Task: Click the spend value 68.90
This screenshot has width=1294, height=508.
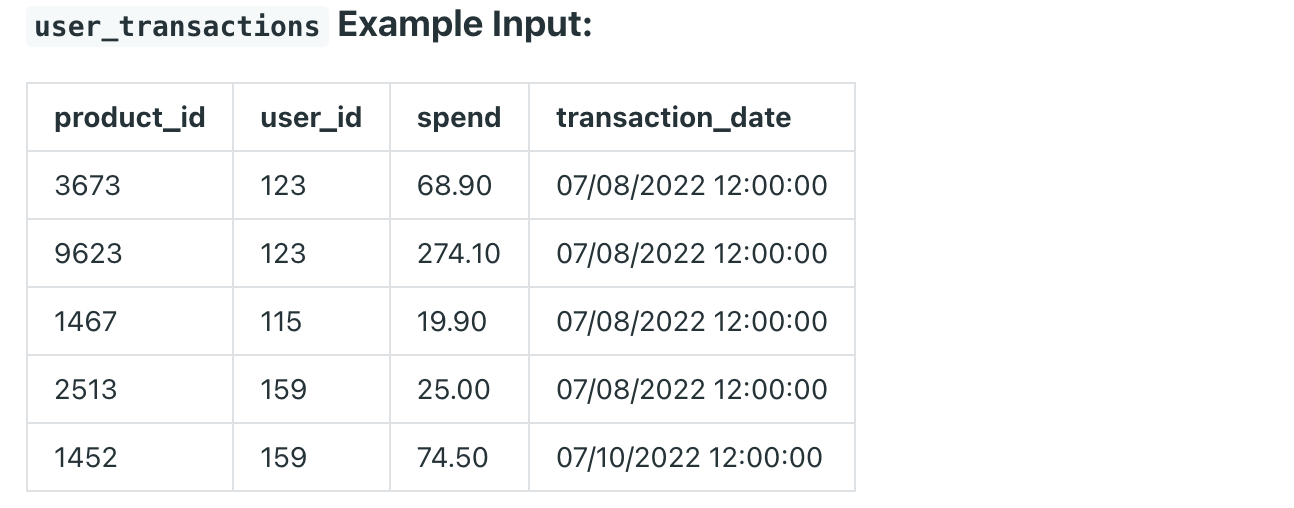Action: pos(454,186)
